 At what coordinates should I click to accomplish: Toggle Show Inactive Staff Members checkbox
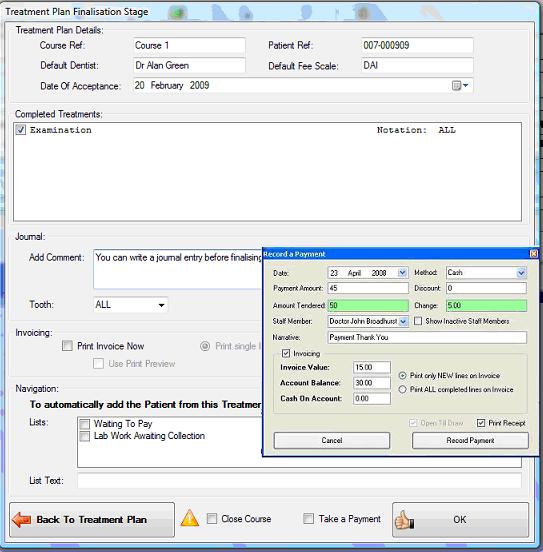coord(418,321)
